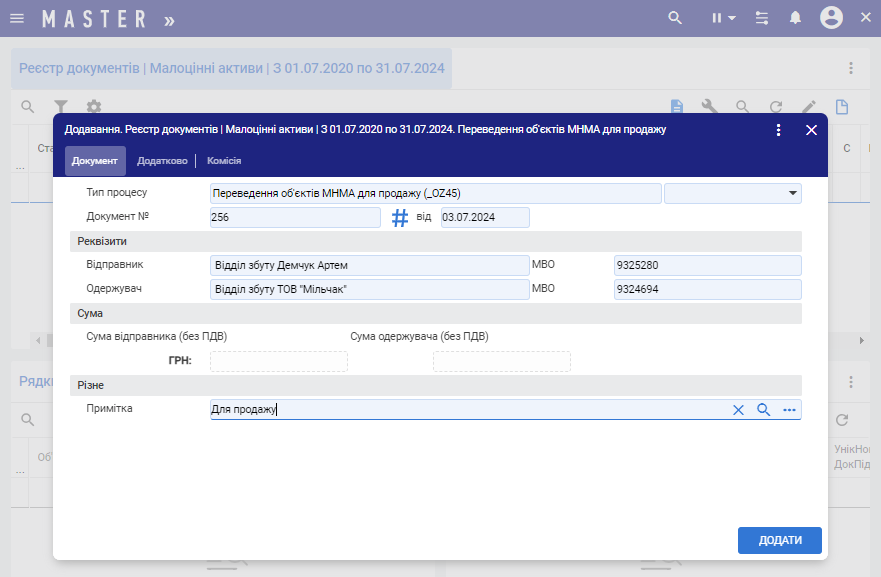Click the search icon in Примітка field
Viewport: 881px width, 577px height.
coord(763,410)
